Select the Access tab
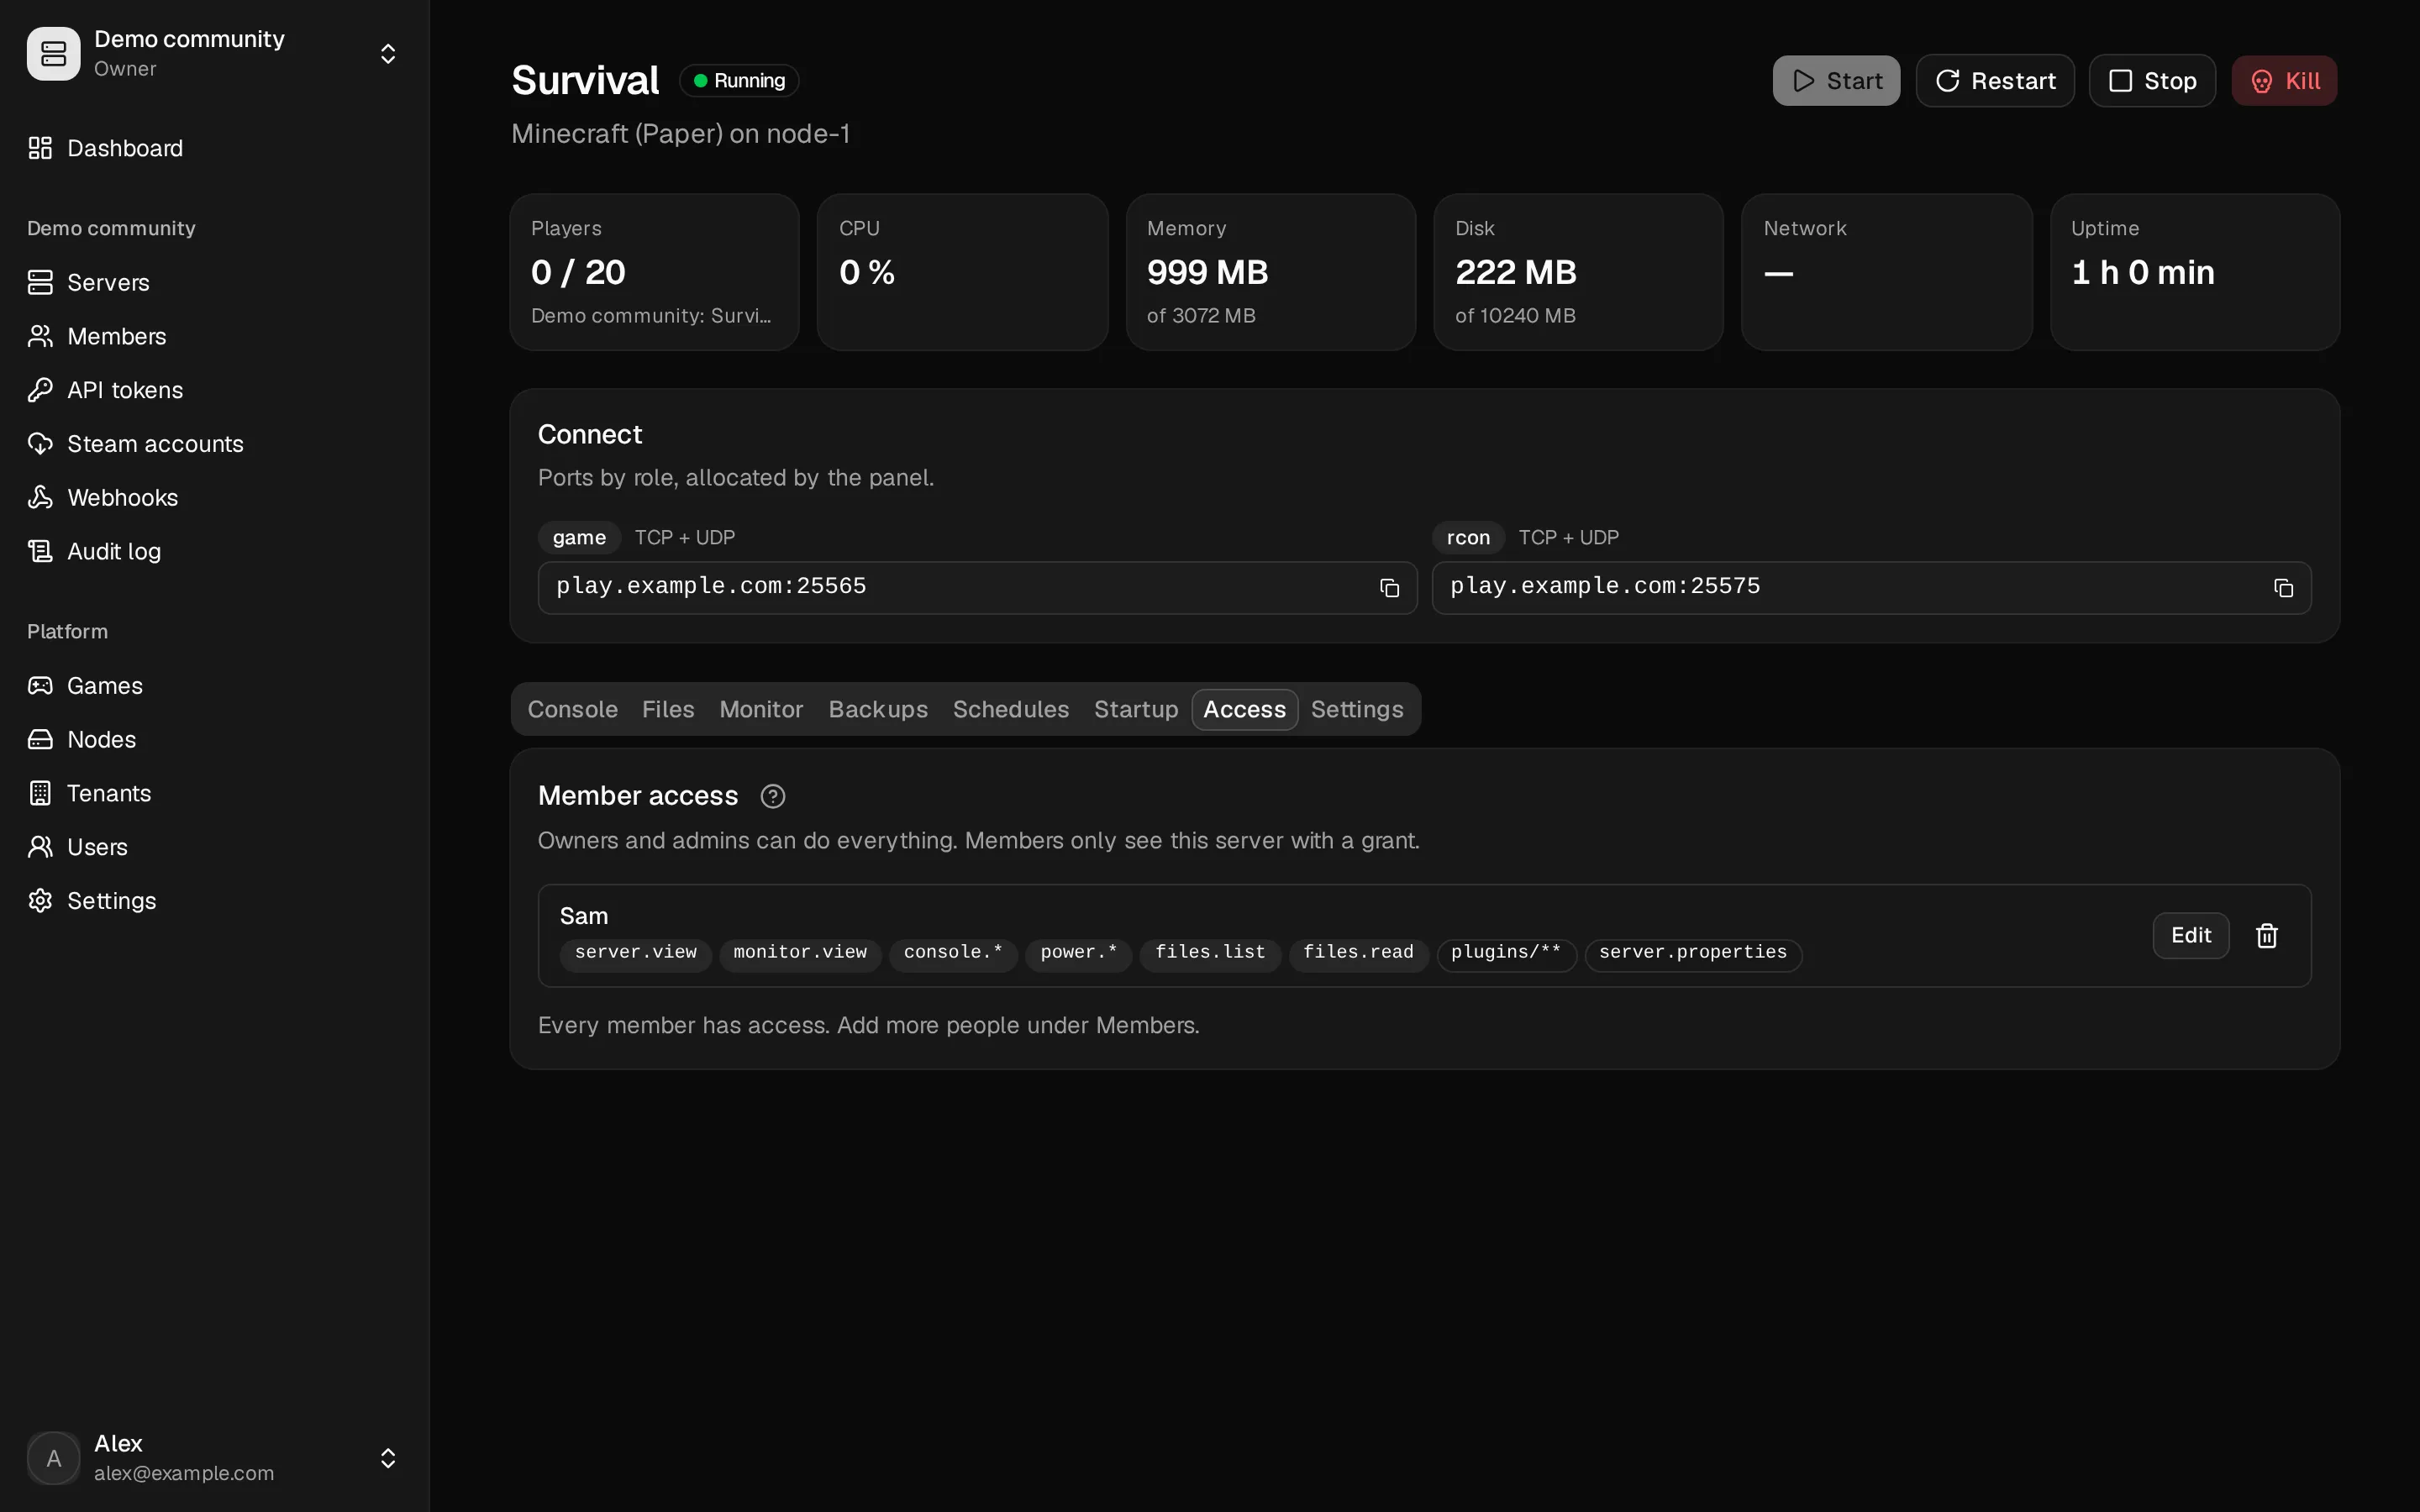Viewport: 2420px width, 1512px height. coord(1244,709)
